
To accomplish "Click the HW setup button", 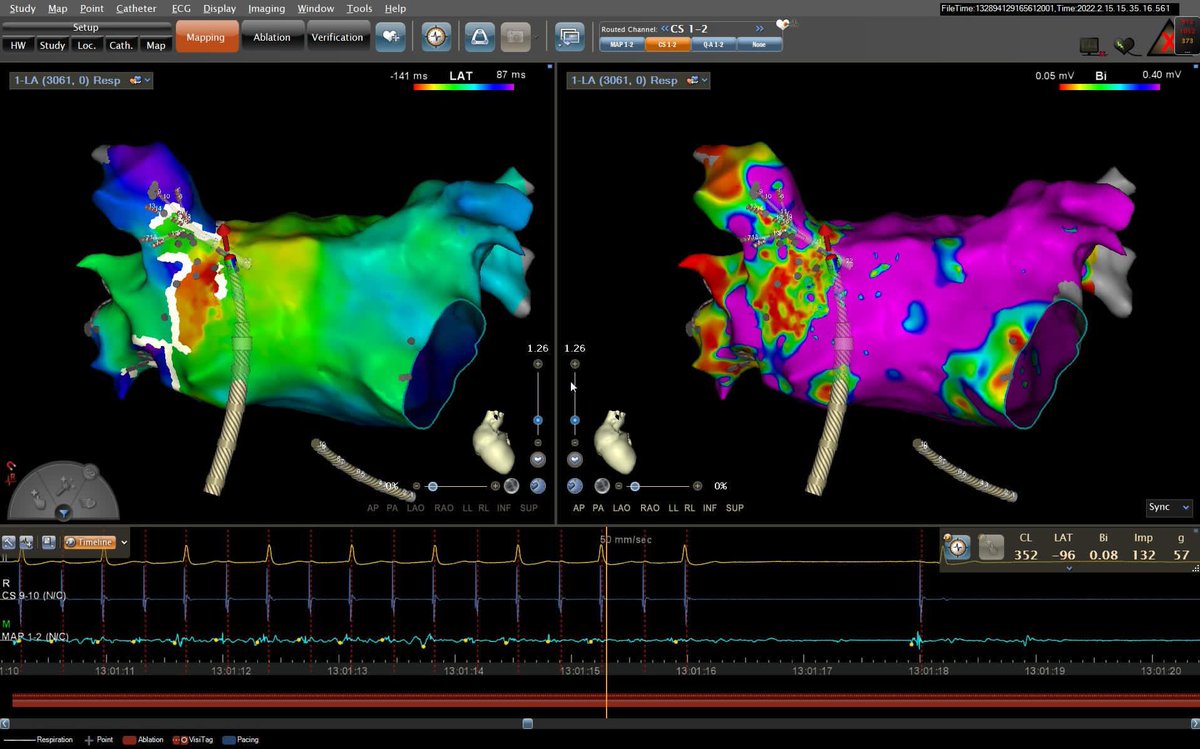I will click(x=18, y=45).
